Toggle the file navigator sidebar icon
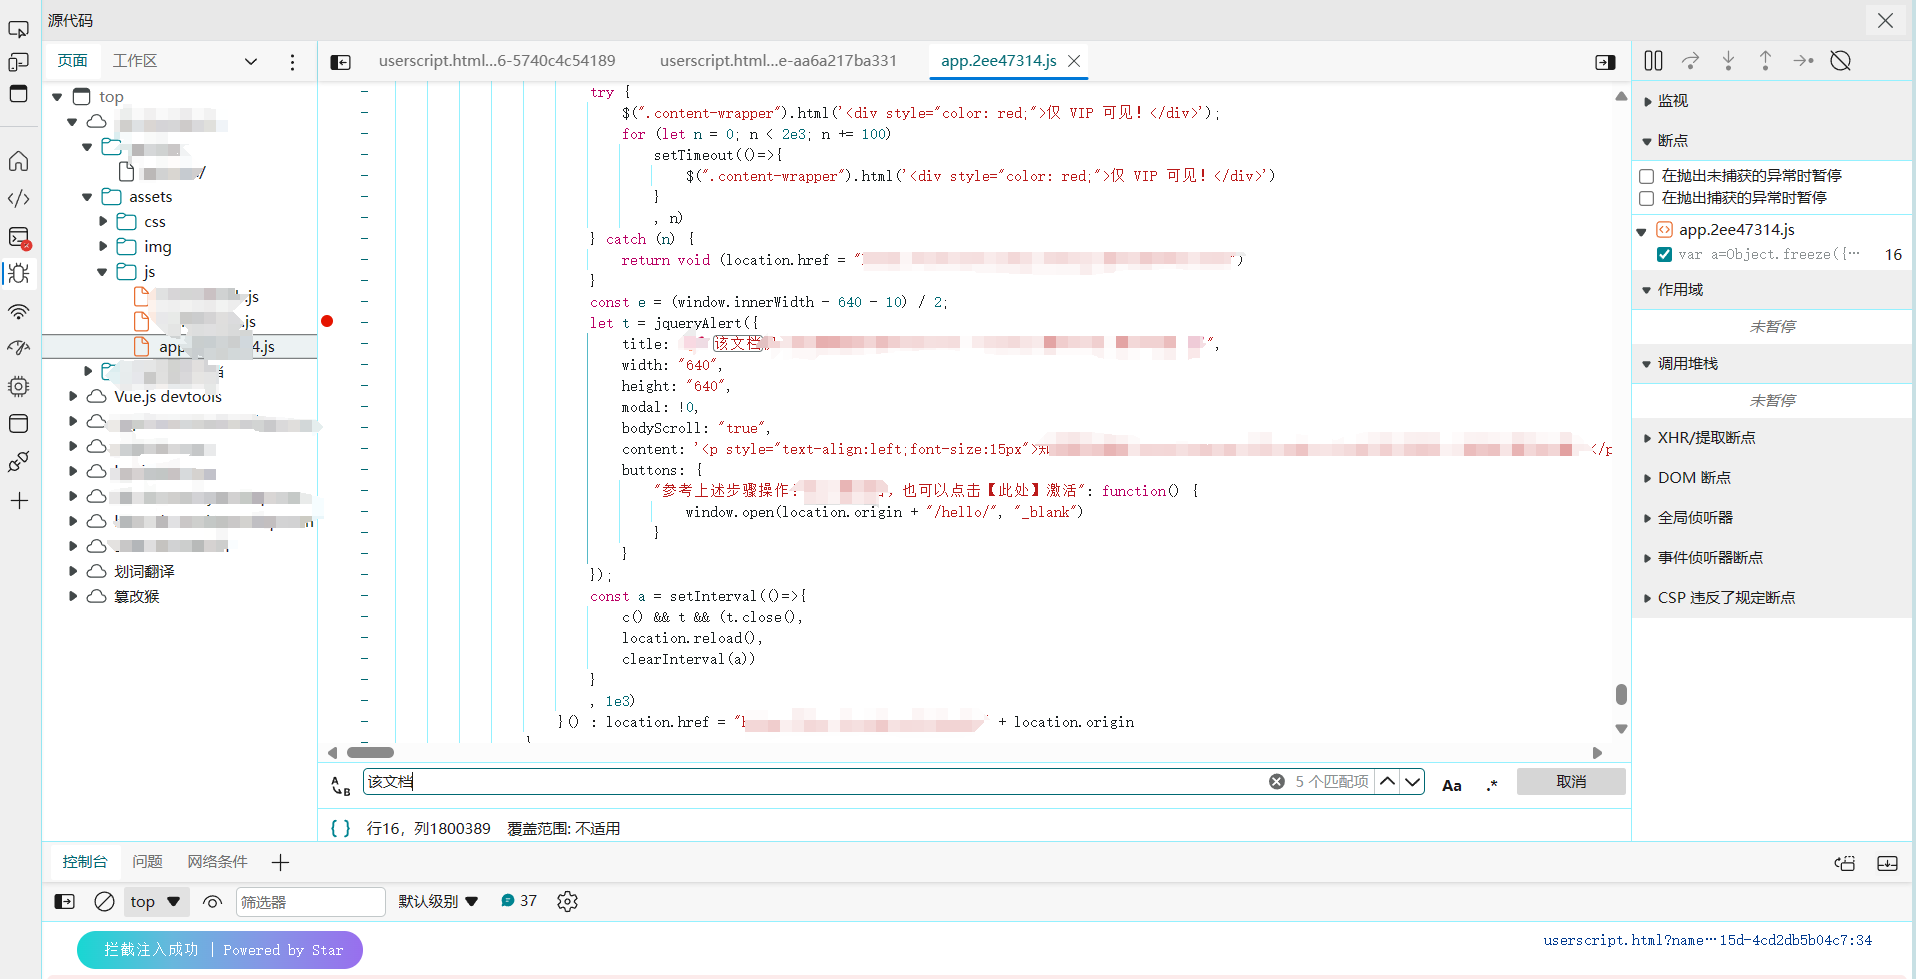 (340, 62)
